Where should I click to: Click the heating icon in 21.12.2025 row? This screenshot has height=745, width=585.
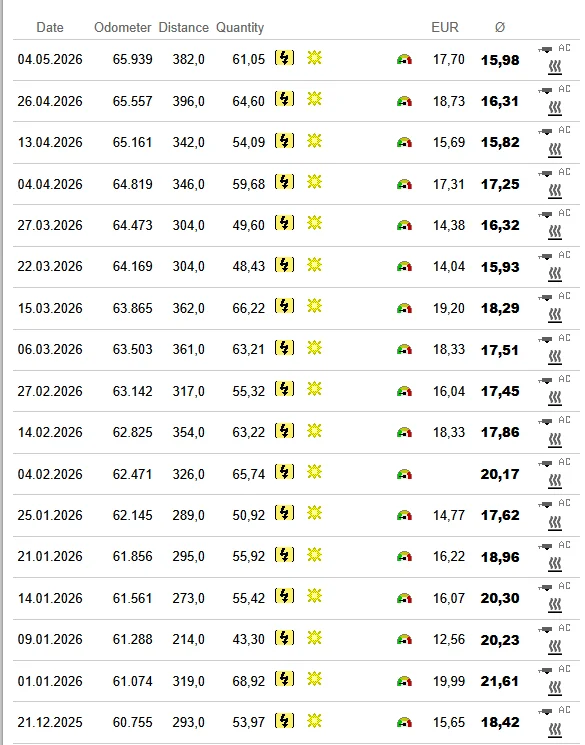coord(555,730)
